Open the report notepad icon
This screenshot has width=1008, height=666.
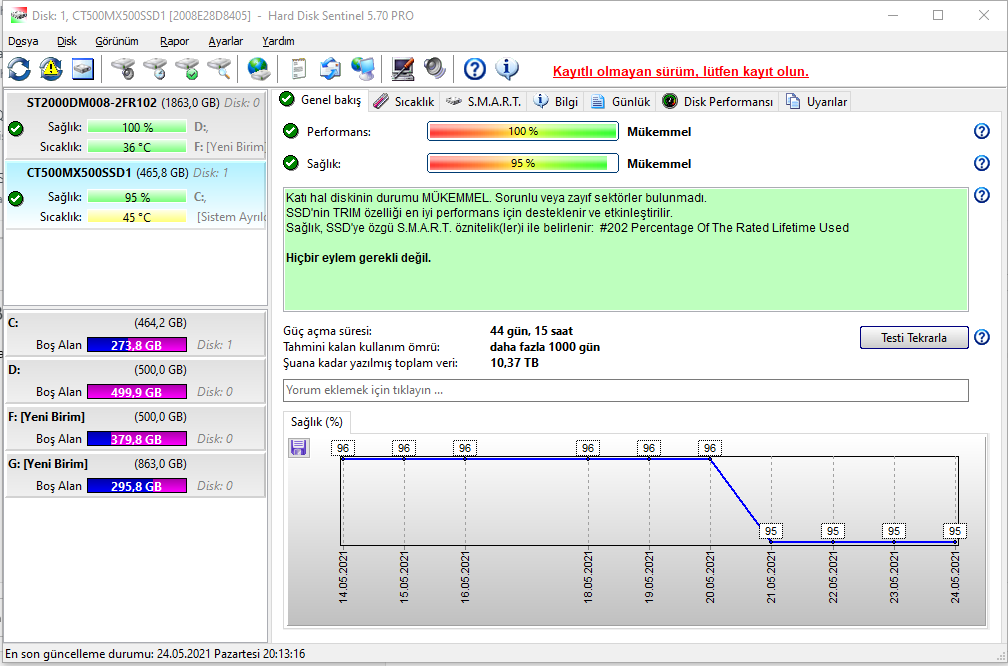298,69
